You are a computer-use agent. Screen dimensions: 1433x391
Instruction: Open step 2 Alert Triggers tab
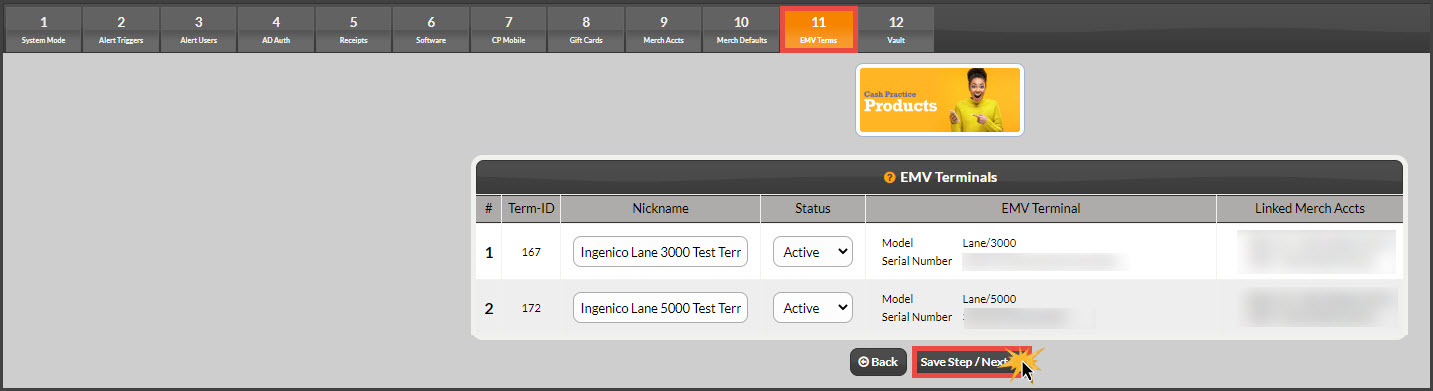120,29
